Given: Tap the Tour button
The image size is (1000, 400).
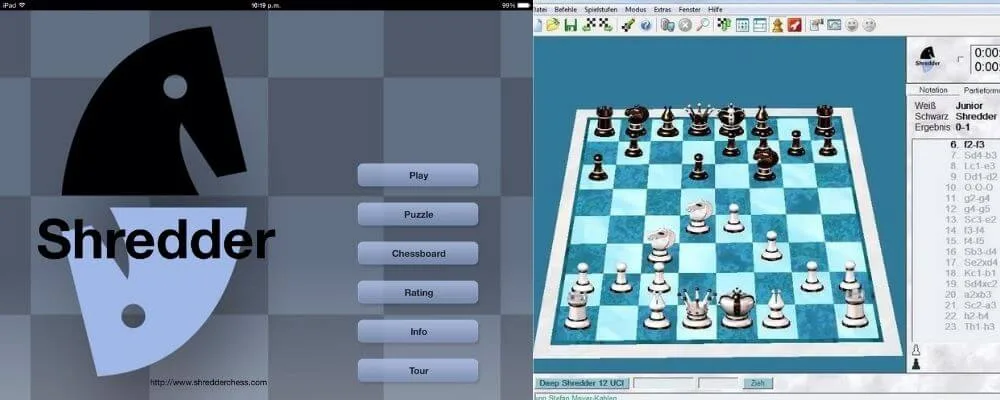Looking at the screenshot, I should [418, 371].
